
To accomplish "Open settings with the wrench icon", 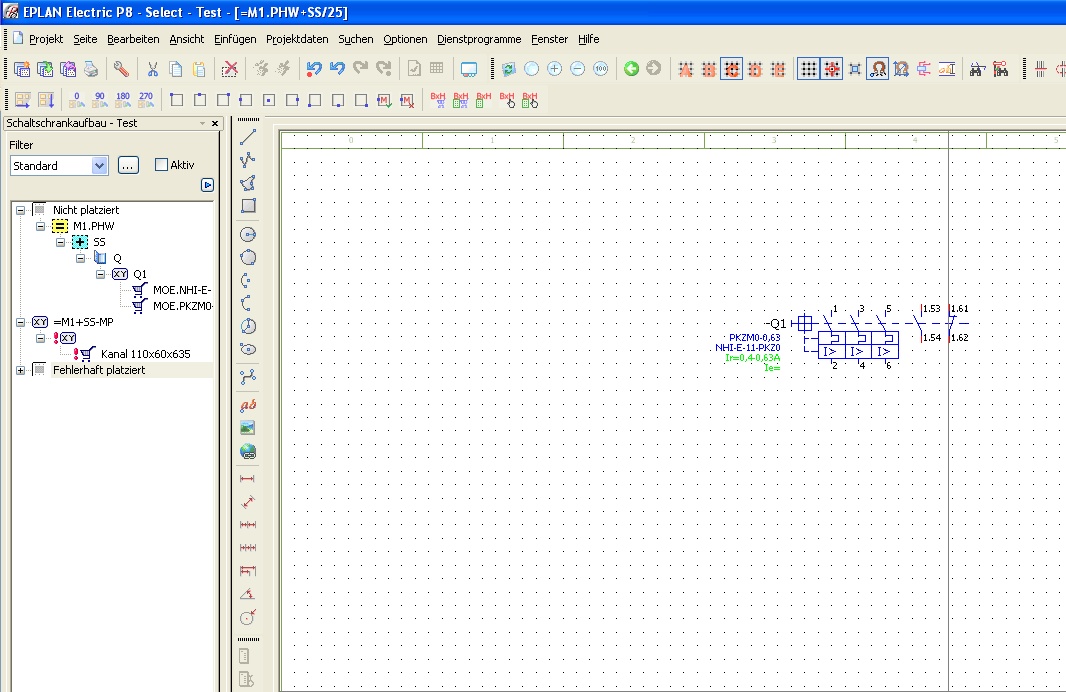I will [121, 69].
